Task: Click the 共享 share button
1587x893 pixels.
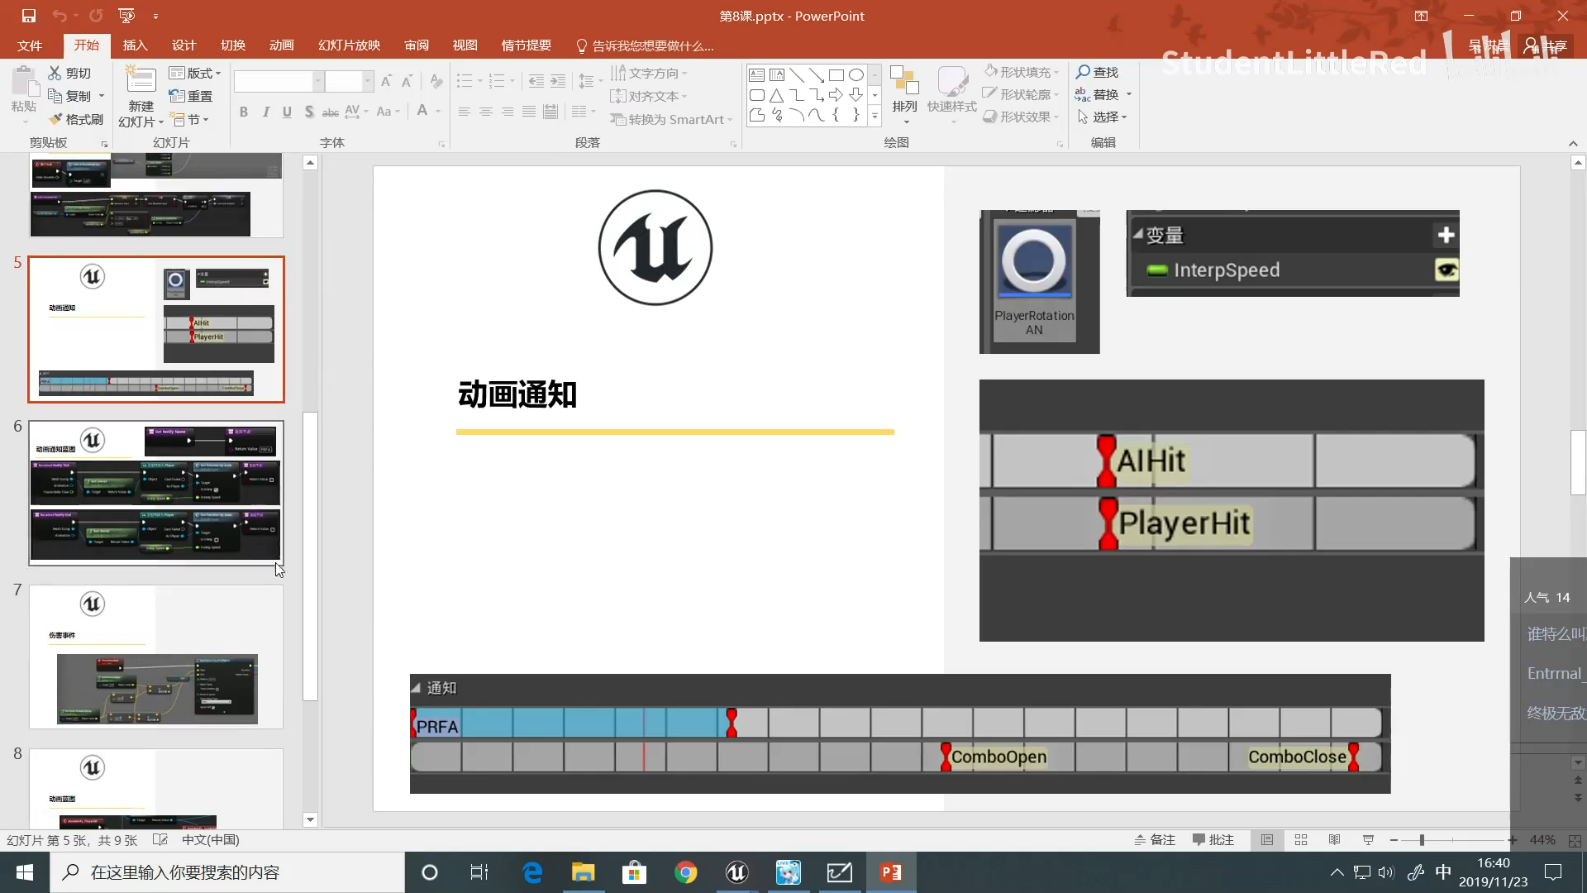Action: pos(1545,46)
